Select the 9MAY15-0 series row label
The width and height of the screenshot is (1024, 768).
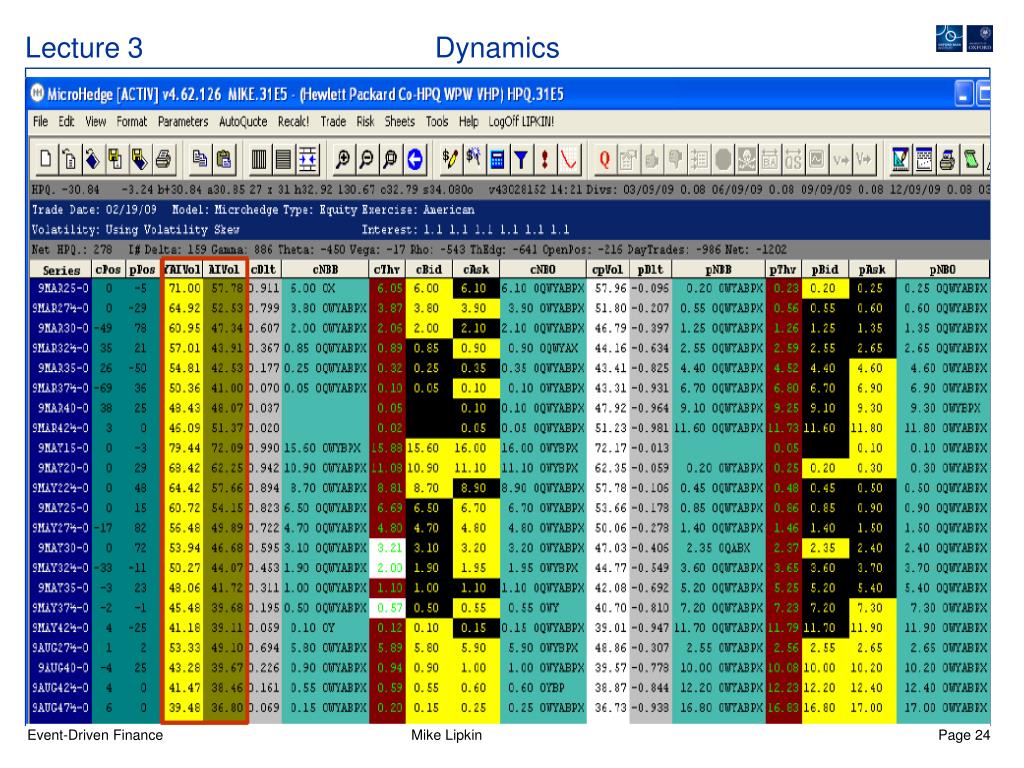61,448
